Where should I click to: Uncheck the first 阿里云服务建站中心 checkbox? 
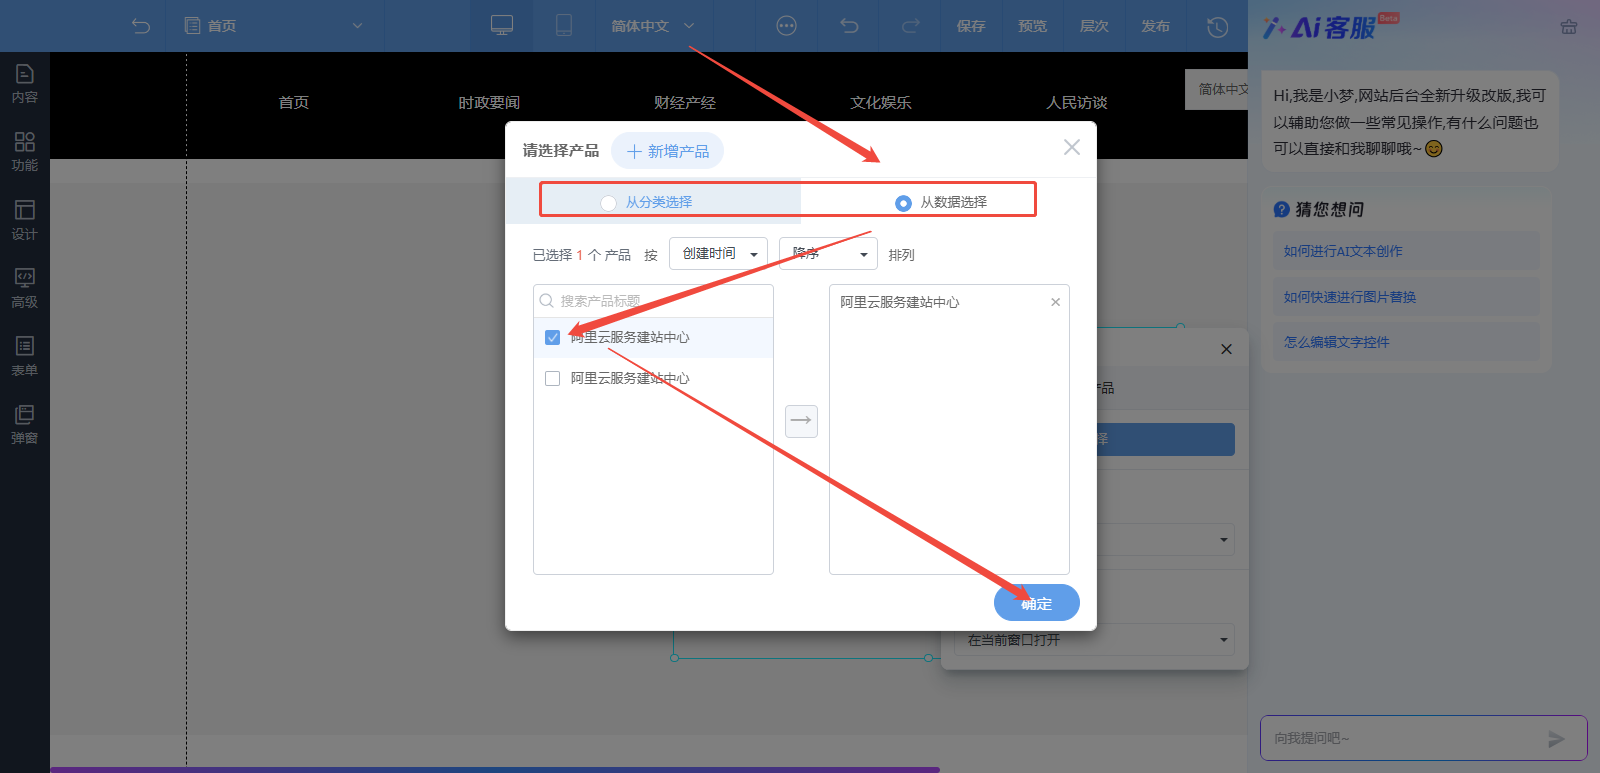coord(552,338)
